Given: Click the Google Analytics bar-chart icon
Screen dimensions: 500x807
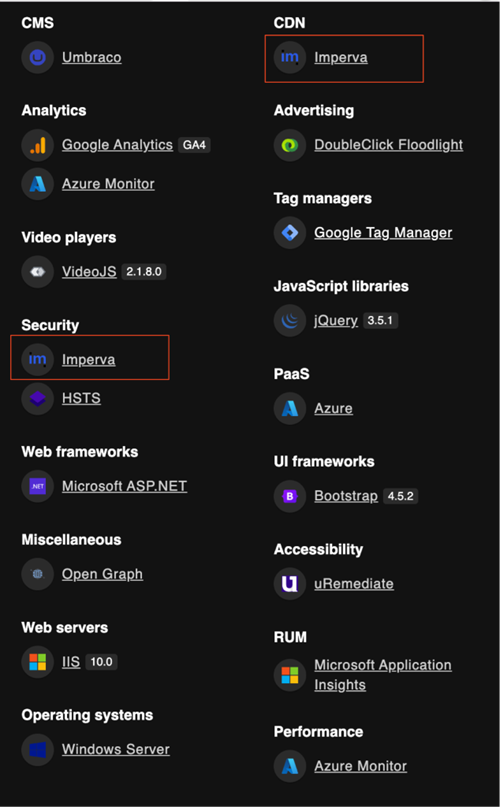Looking at the screenshot, I should pyautogui.click(x=38, y=145).
